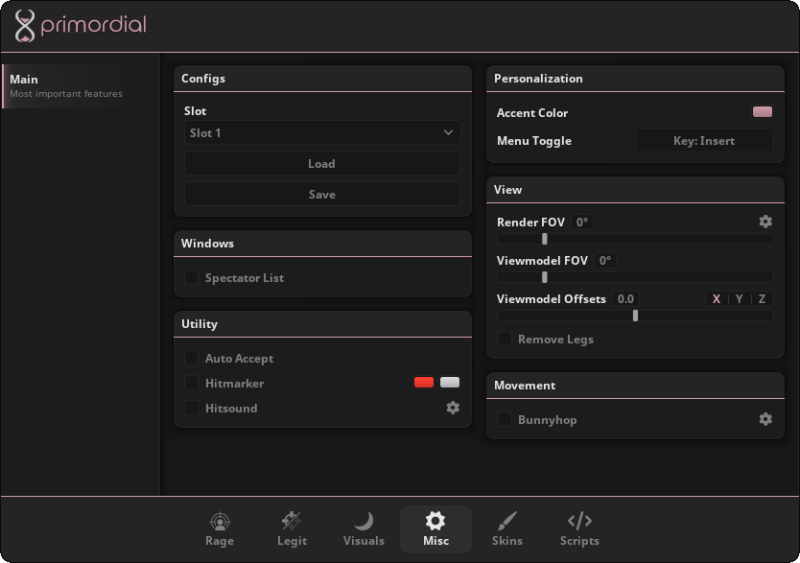Click the Movement panel header
This screenshot has height=563, width=800.
click(x=635, y=385)
